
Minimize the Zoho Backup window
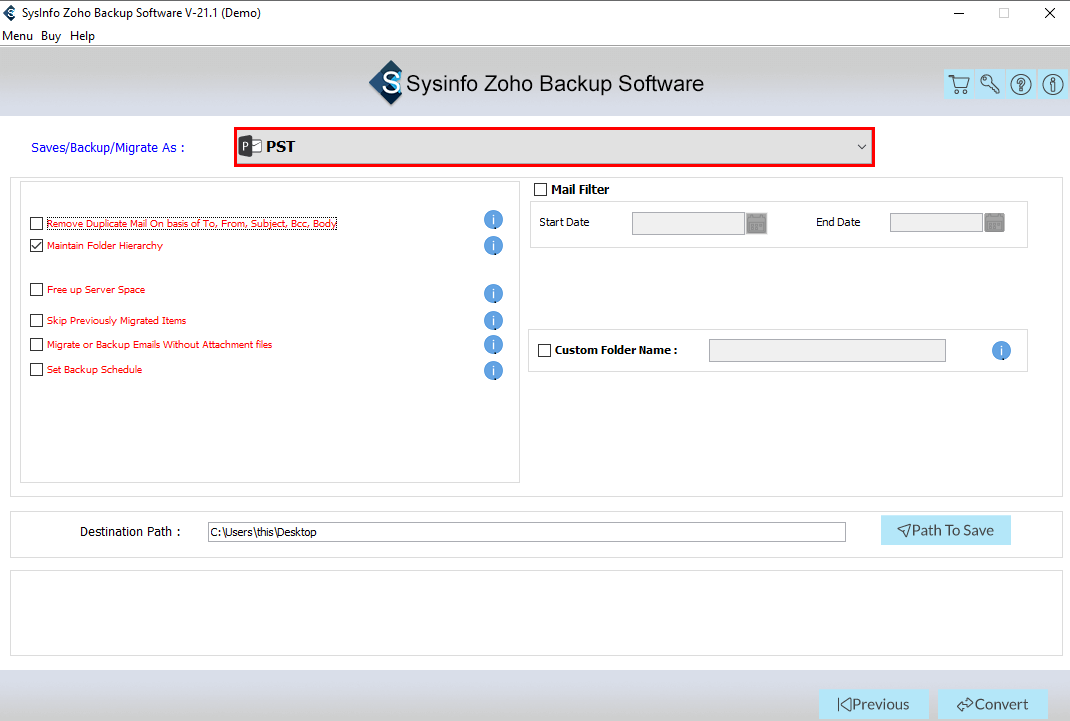click(959, 13)
